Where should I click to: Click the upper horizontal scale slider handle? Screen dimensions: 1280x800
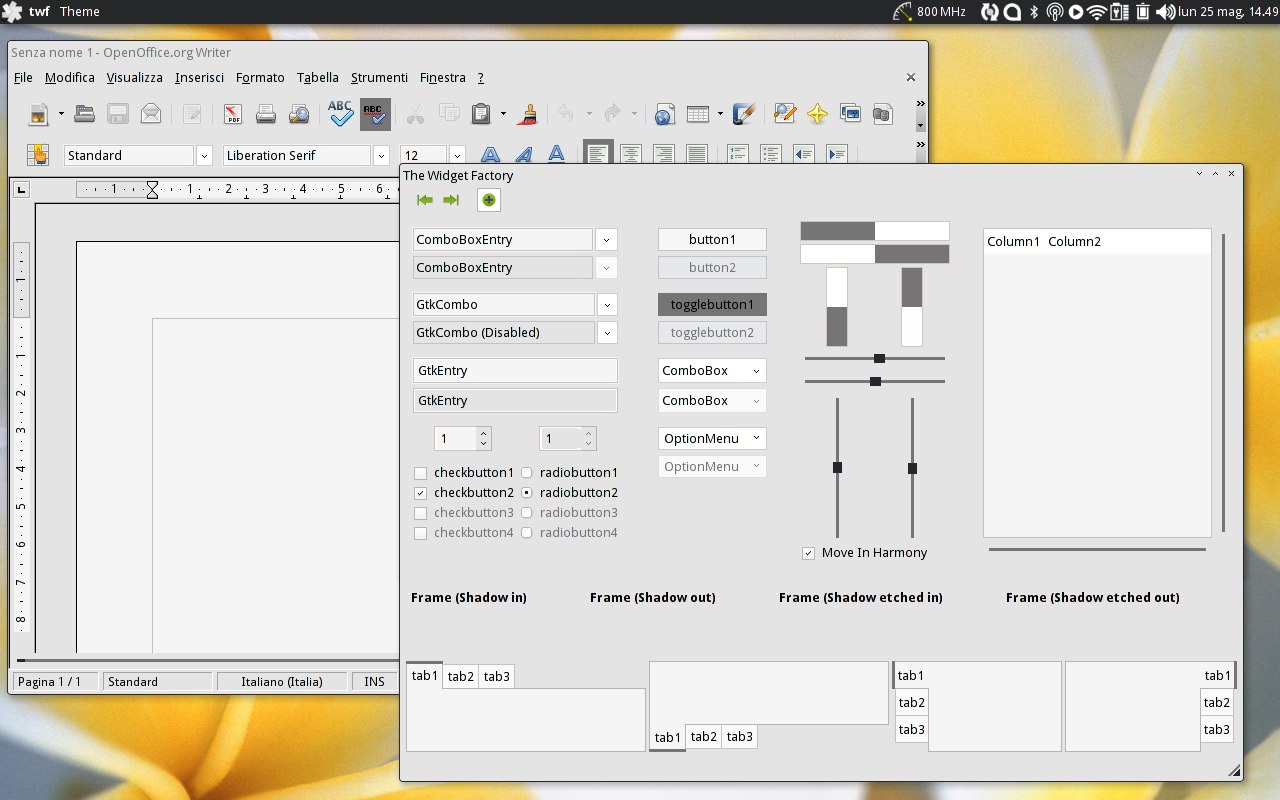point(879,358)
